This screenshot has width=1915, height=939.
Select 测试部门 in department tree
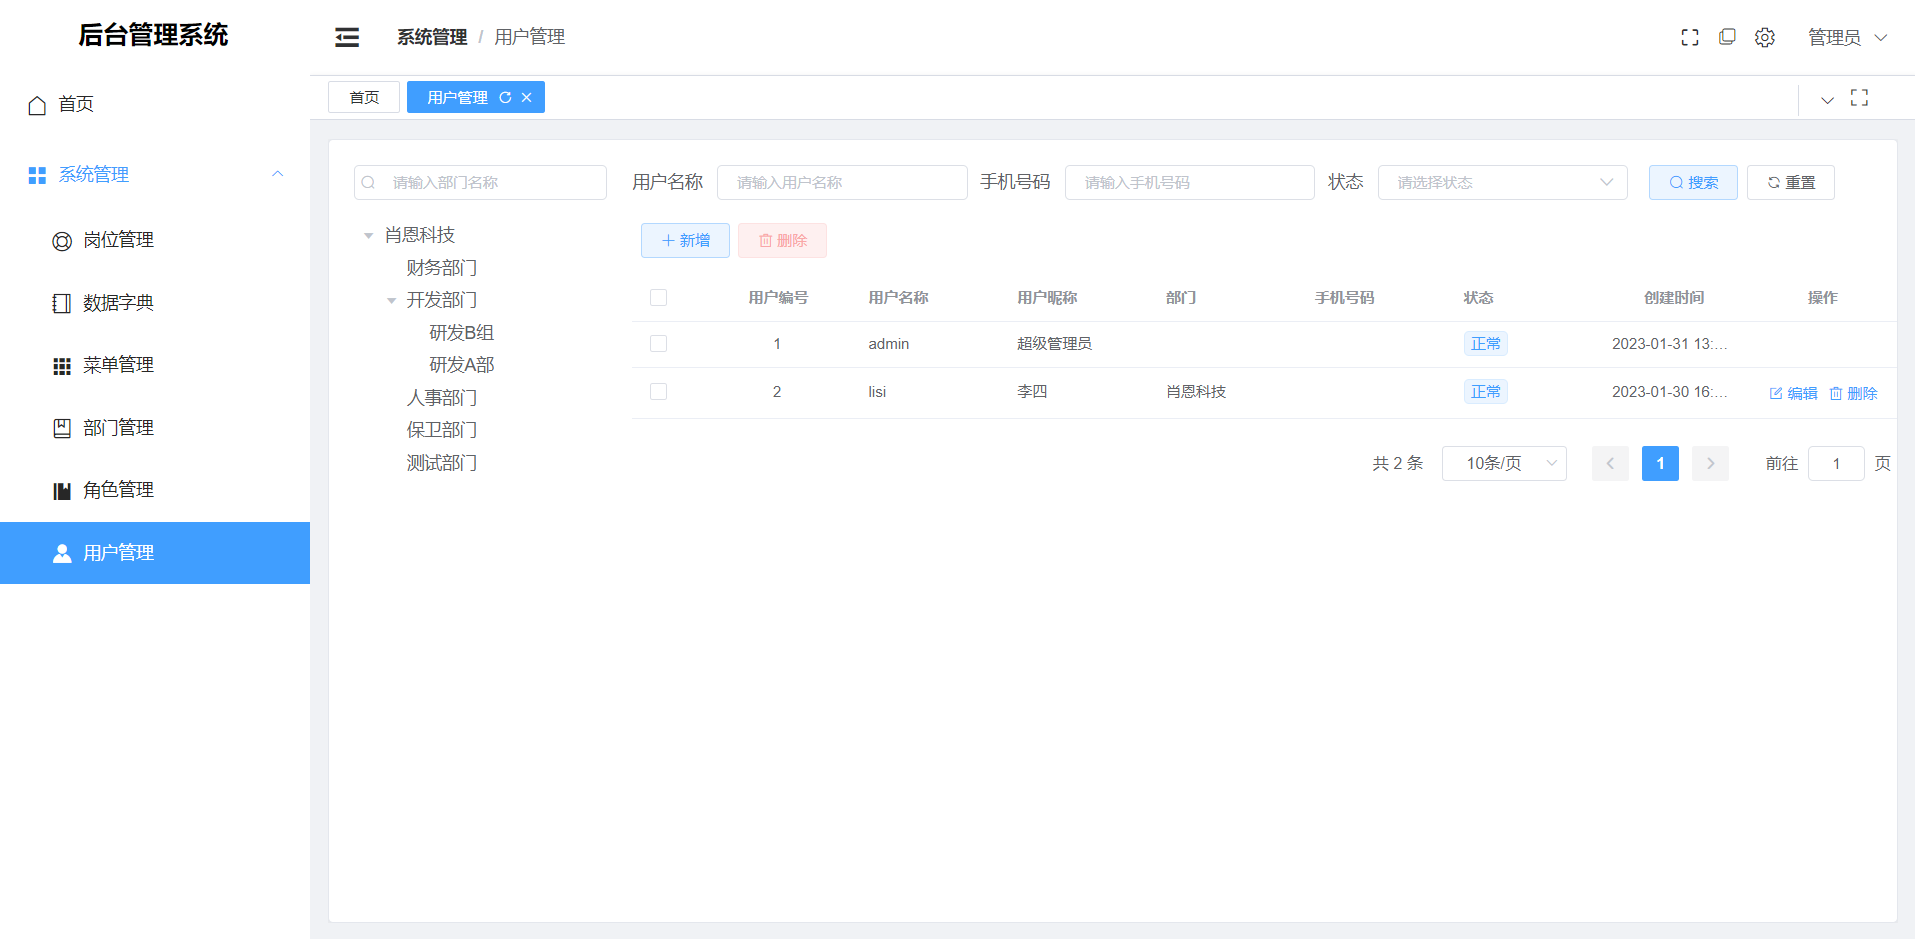(x=441, y=463)
